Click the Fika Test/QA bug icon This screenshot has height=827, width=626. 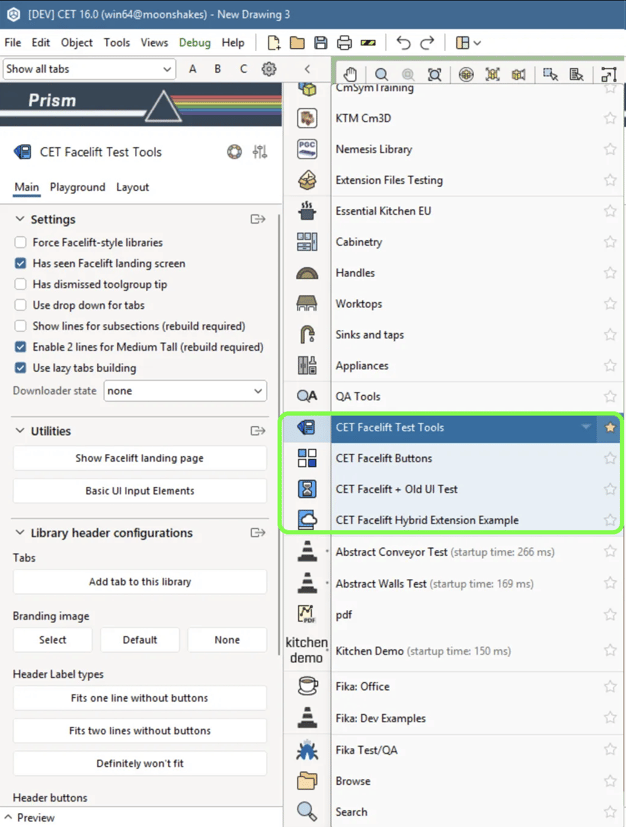(x=307, y=750)
